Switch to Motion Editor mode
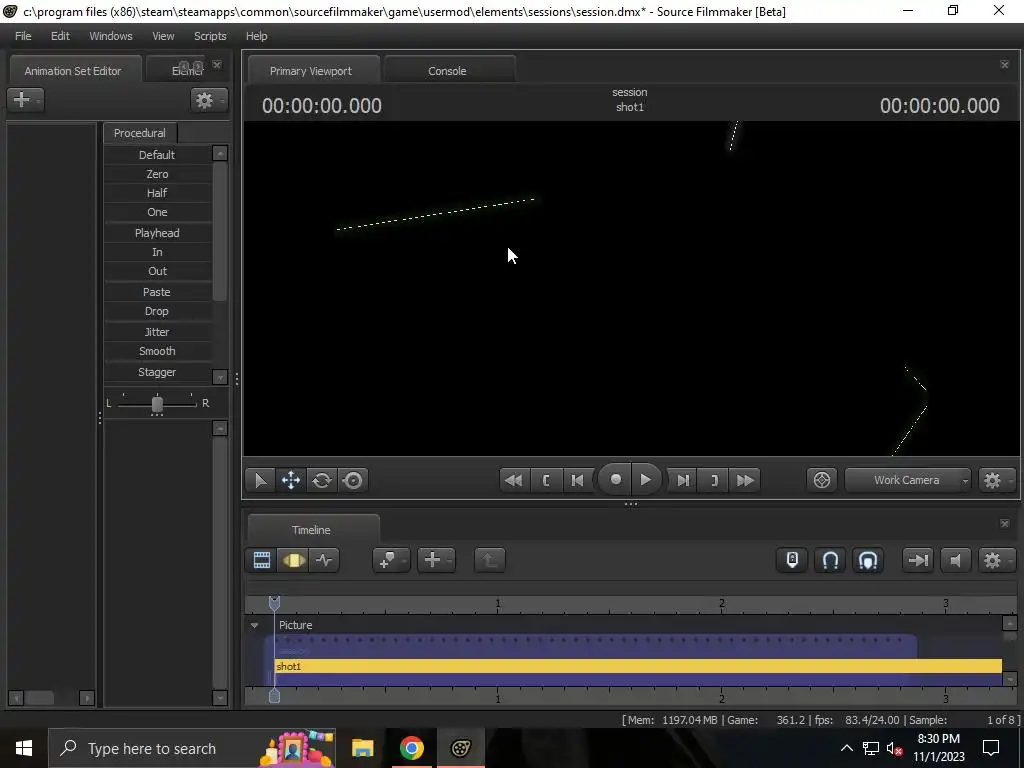This screenshot has height=768, width=1024. pyautogui.click(x=293, y=560)
